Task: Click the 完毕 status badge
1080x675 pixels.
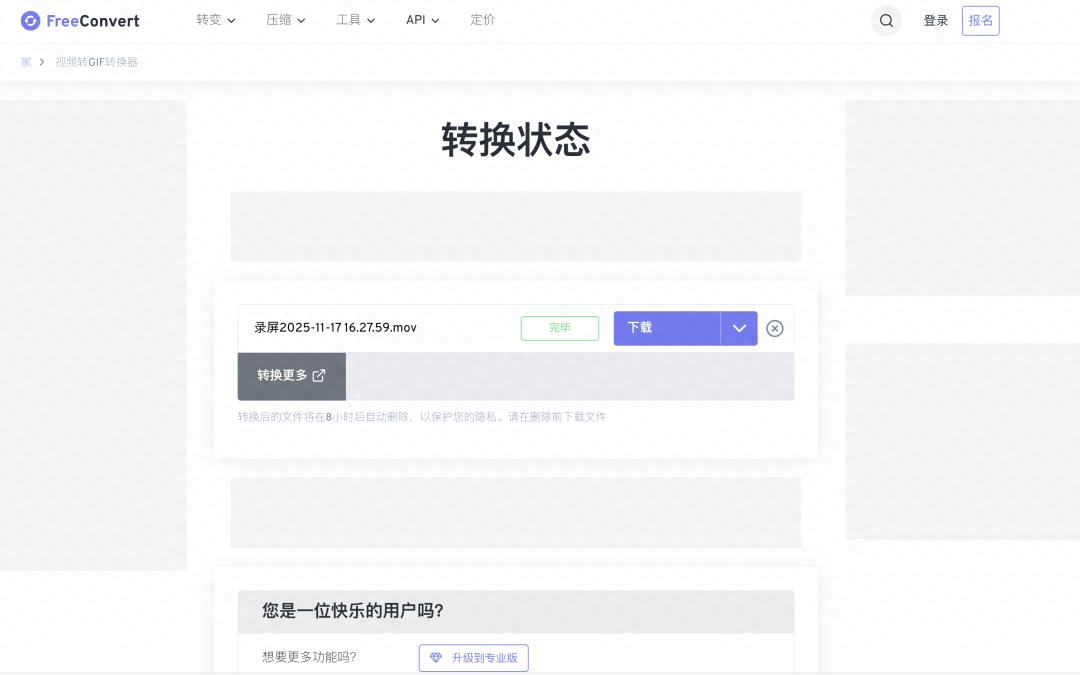Action: [560, 329]
